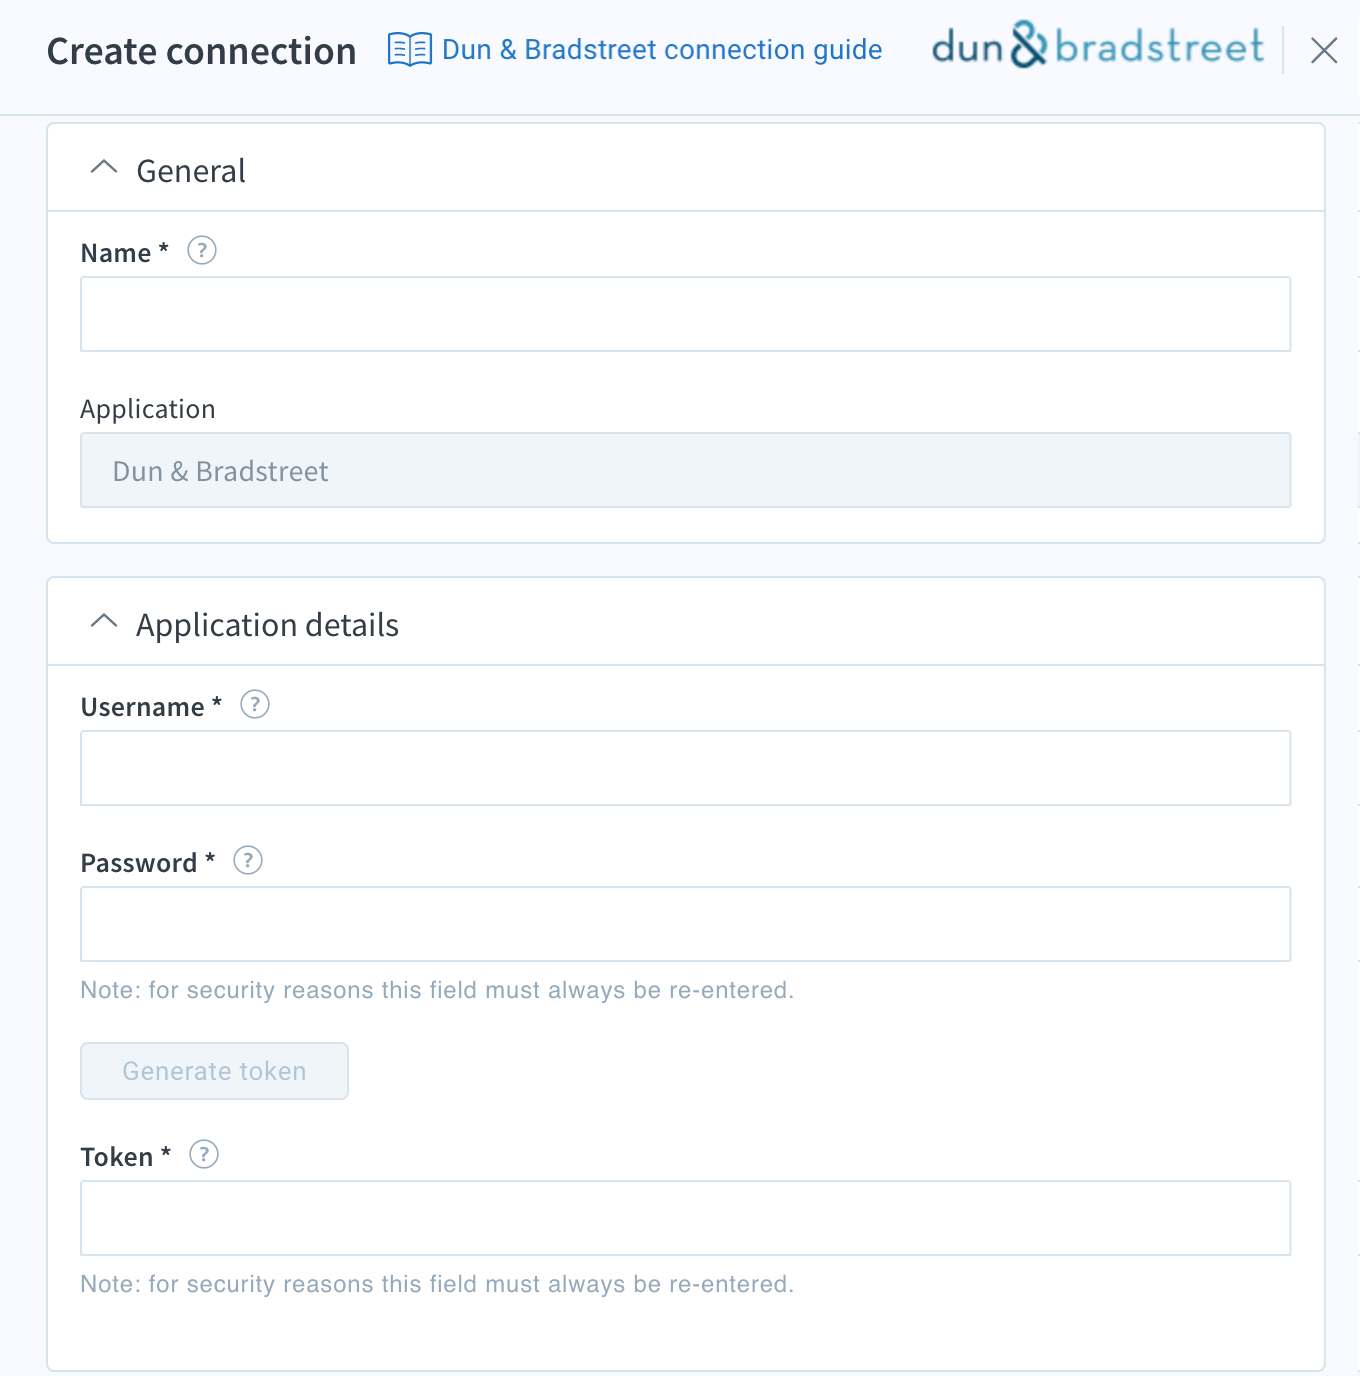The image size is (1360, 1376).
Task: Focus the Password input field
Action: click(x=686, y=924)
